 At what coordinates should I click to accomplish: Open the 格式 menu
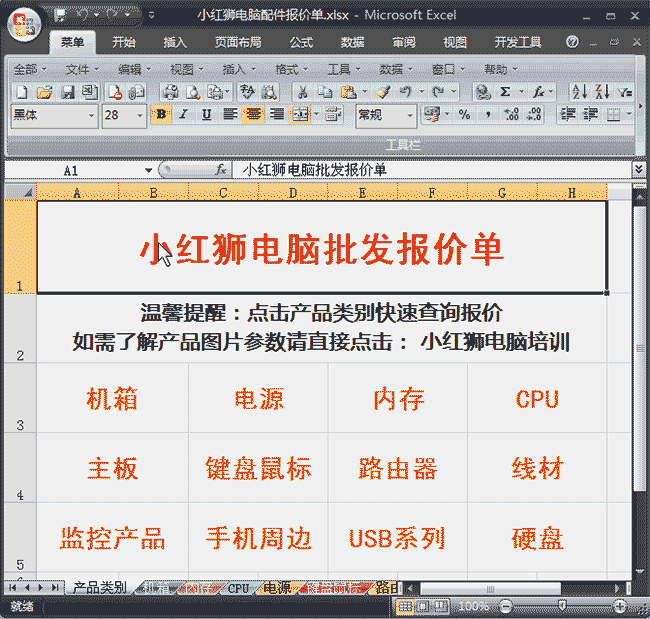[291, 69]
